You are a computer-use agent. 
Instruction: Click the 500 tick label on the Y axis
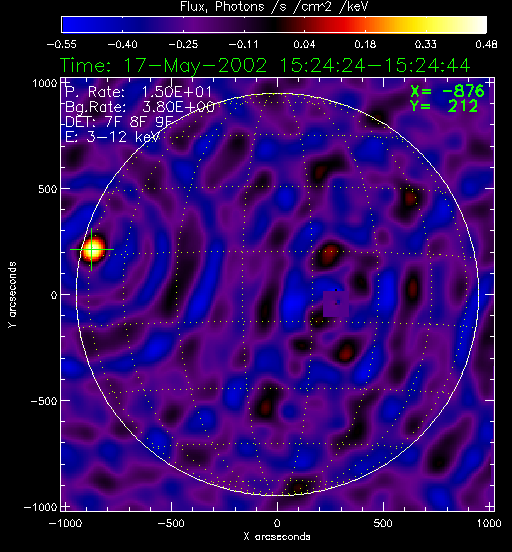pyautogui.click(x=47, y=189)
